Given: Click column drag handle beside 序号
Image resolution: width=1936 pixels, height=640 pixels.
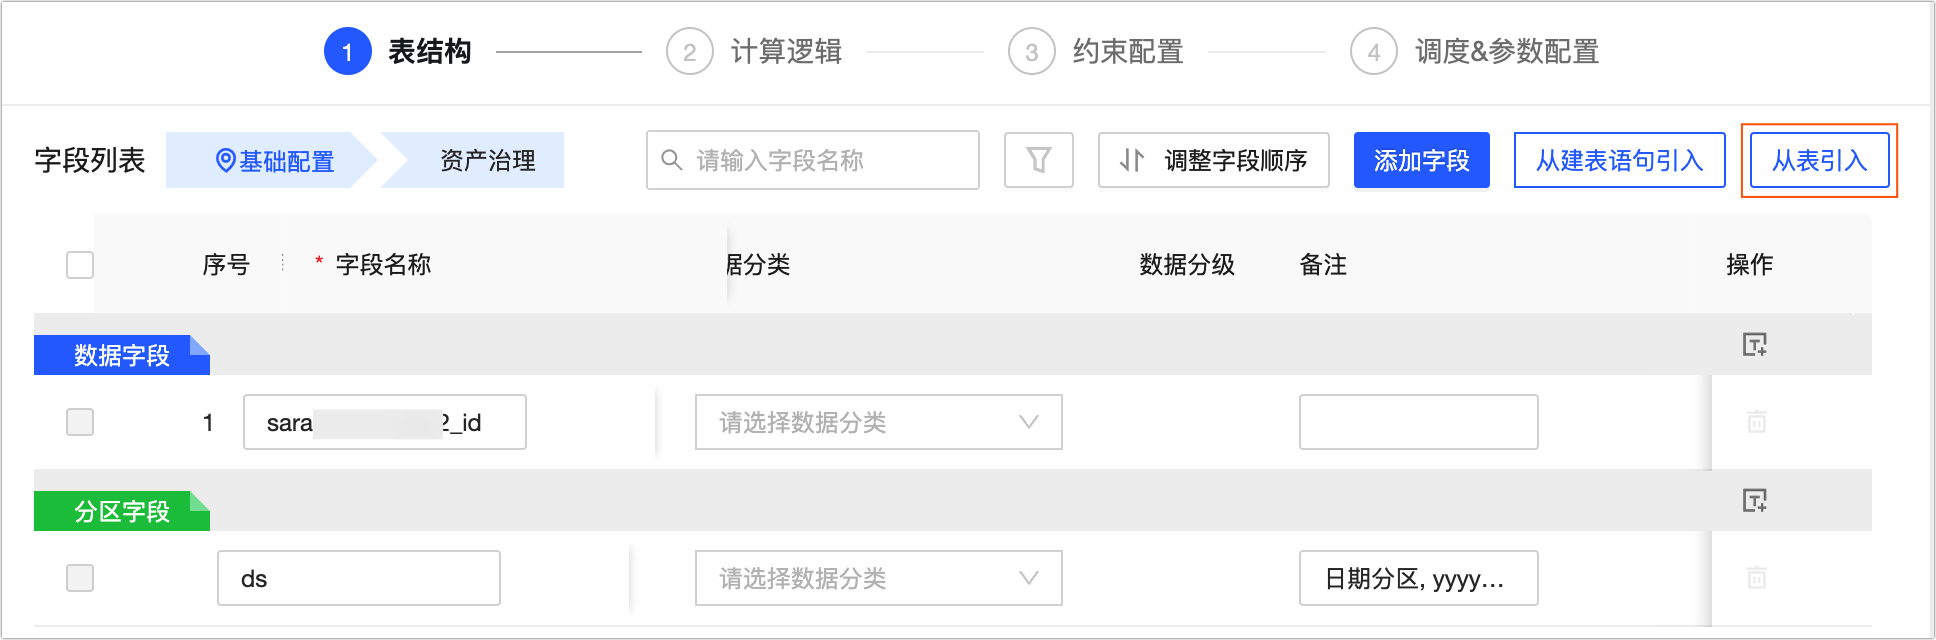Looking at the screenshot, I should [284, 263].
